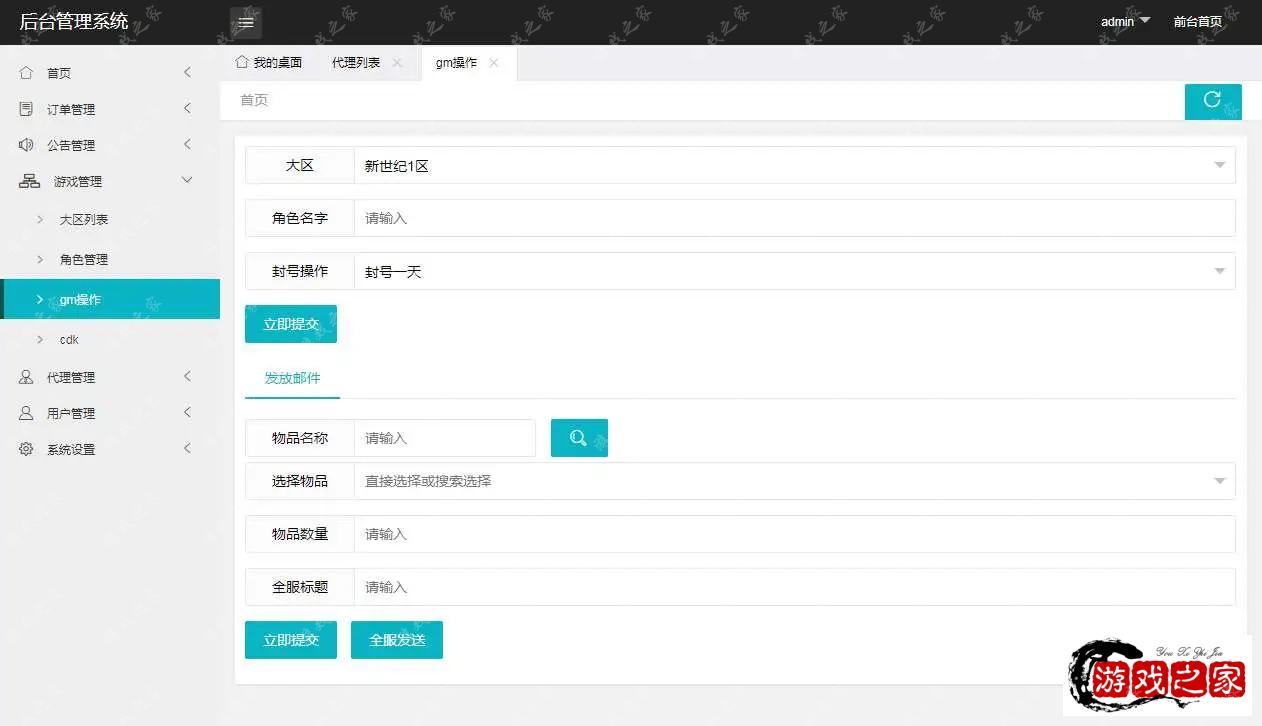Switch to the 我的桌面 tab
This screenshot has width=1262, height=726.
pos(268,61)
